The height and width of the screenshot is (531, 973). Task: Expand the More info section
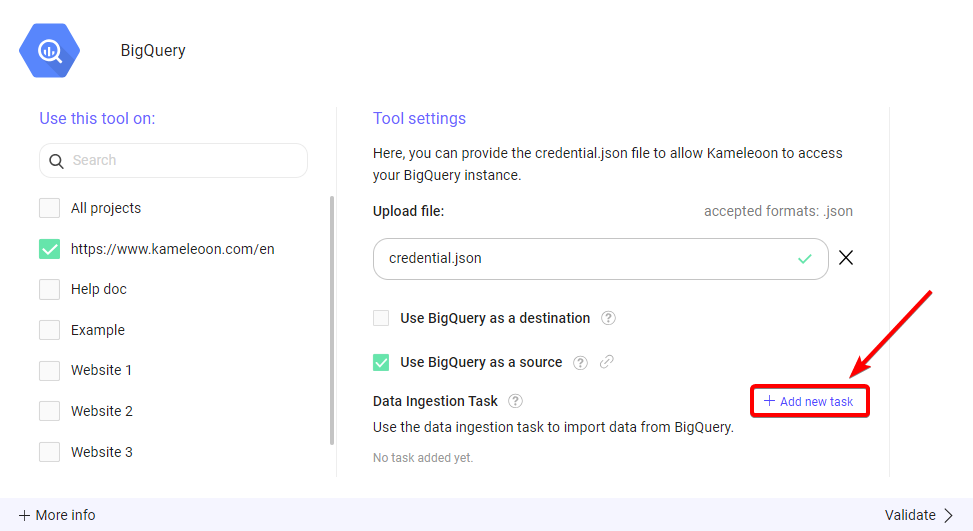[x=57, y=515]
